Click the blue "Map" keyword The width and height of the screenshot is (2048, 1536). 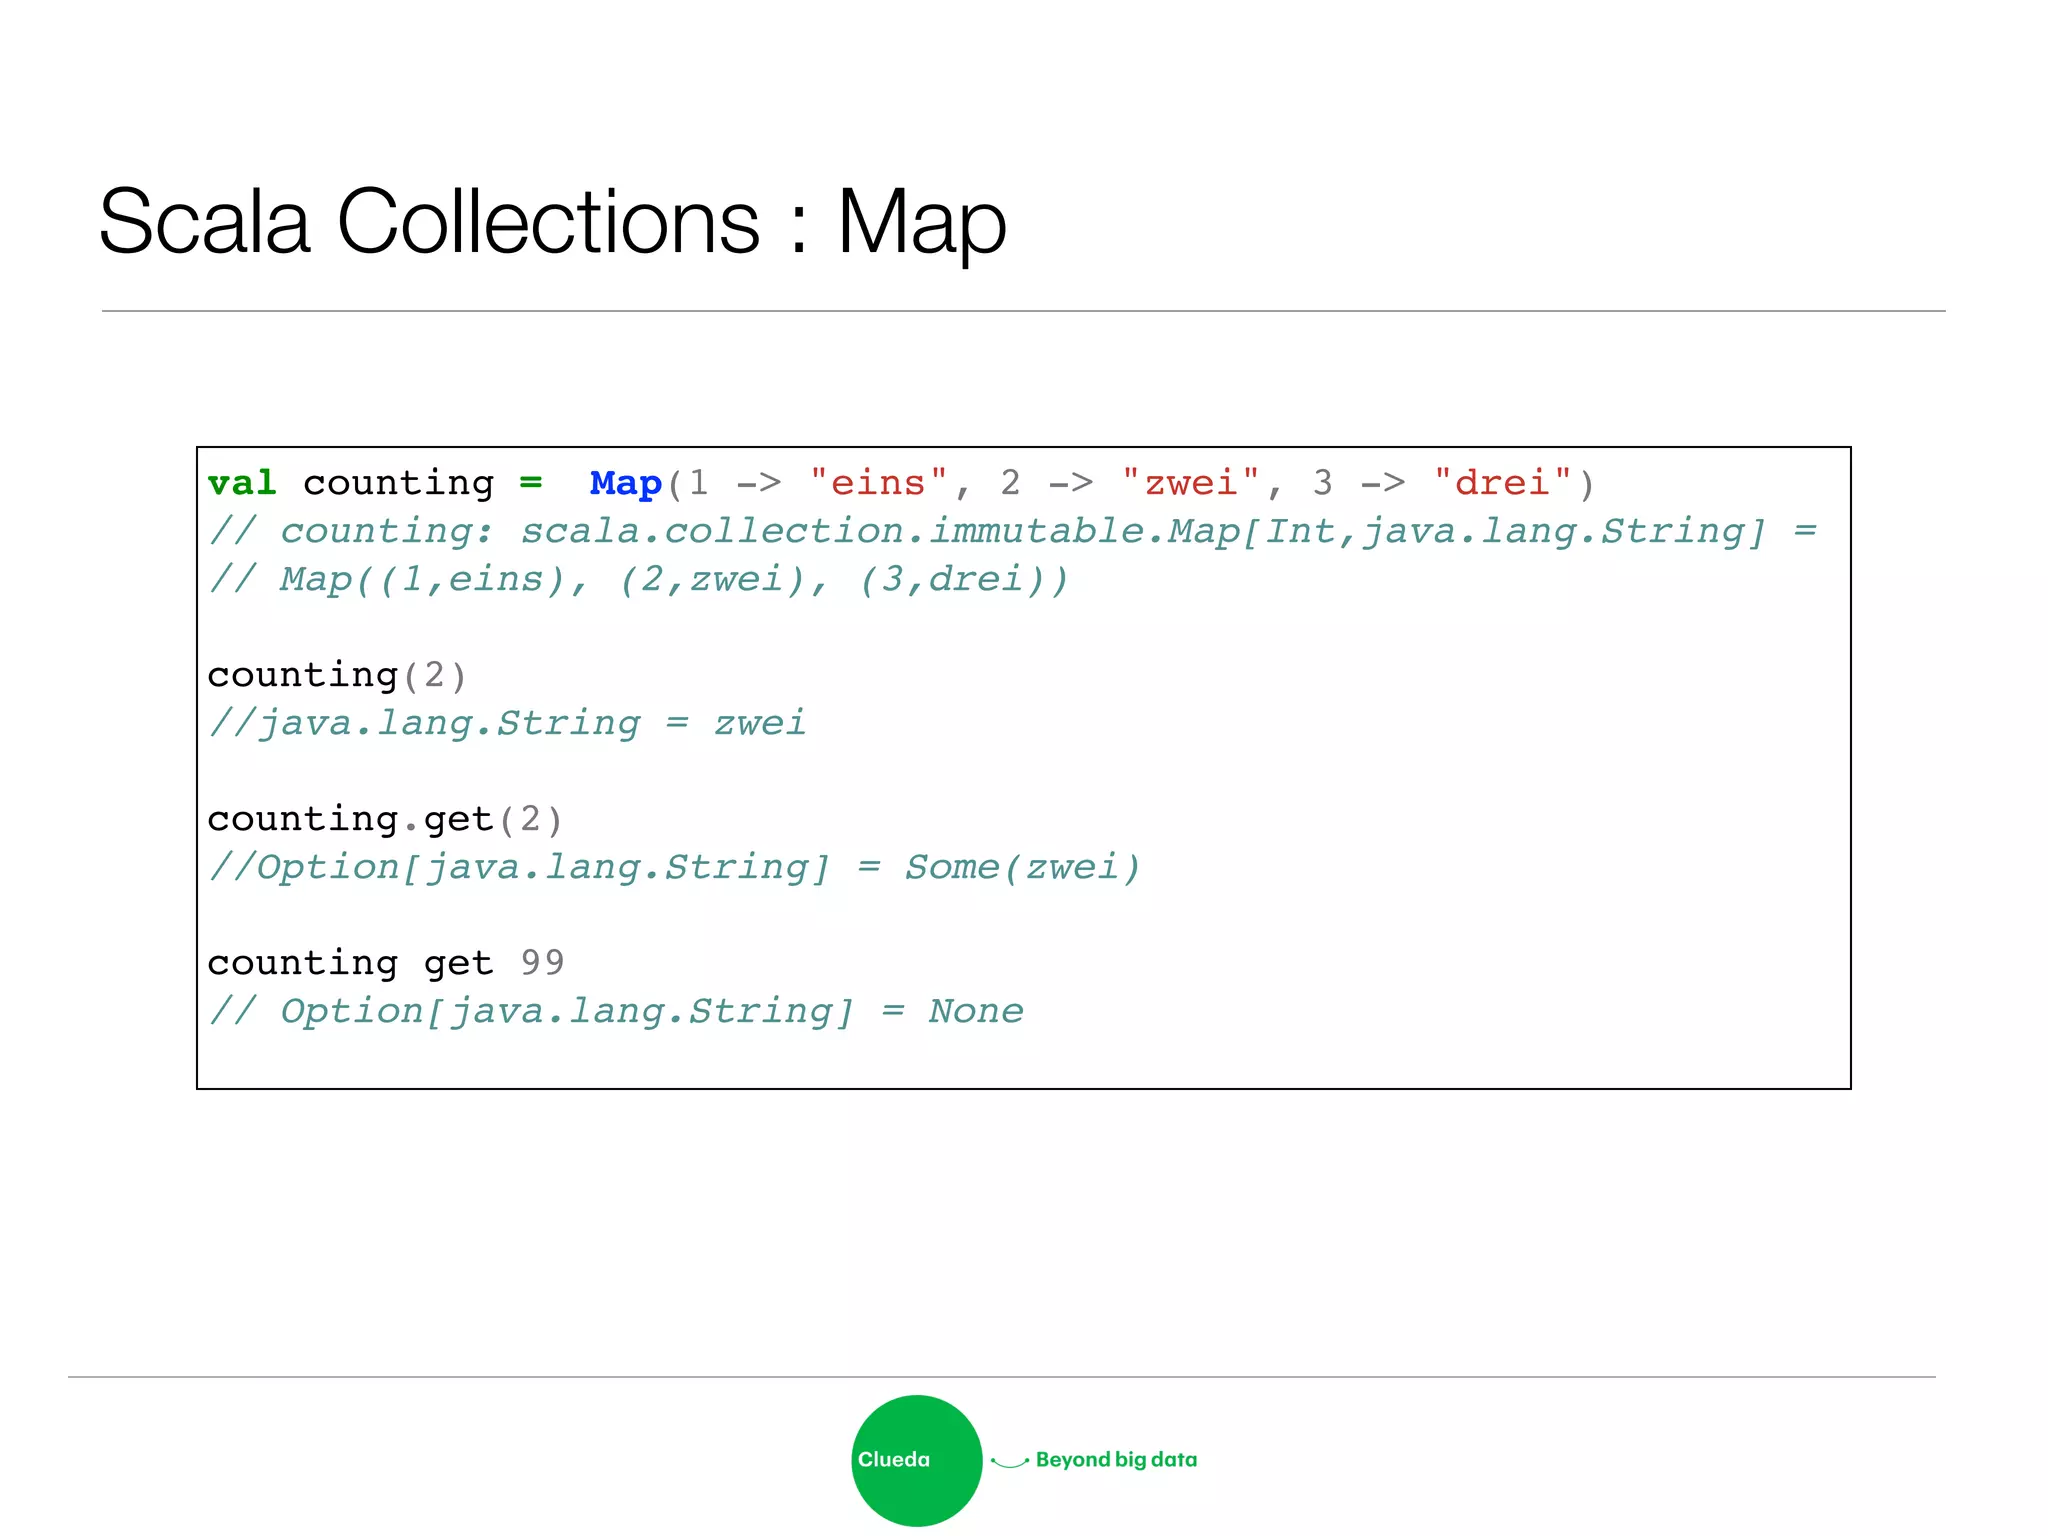pyautogui.click(x=626, y=483)
